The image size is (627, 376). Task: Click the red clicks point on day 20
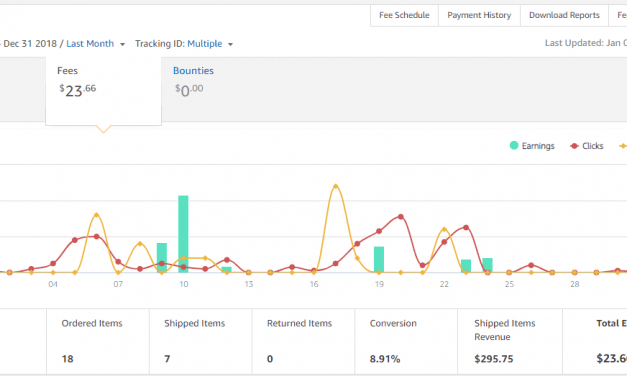(x=401, y=217)
